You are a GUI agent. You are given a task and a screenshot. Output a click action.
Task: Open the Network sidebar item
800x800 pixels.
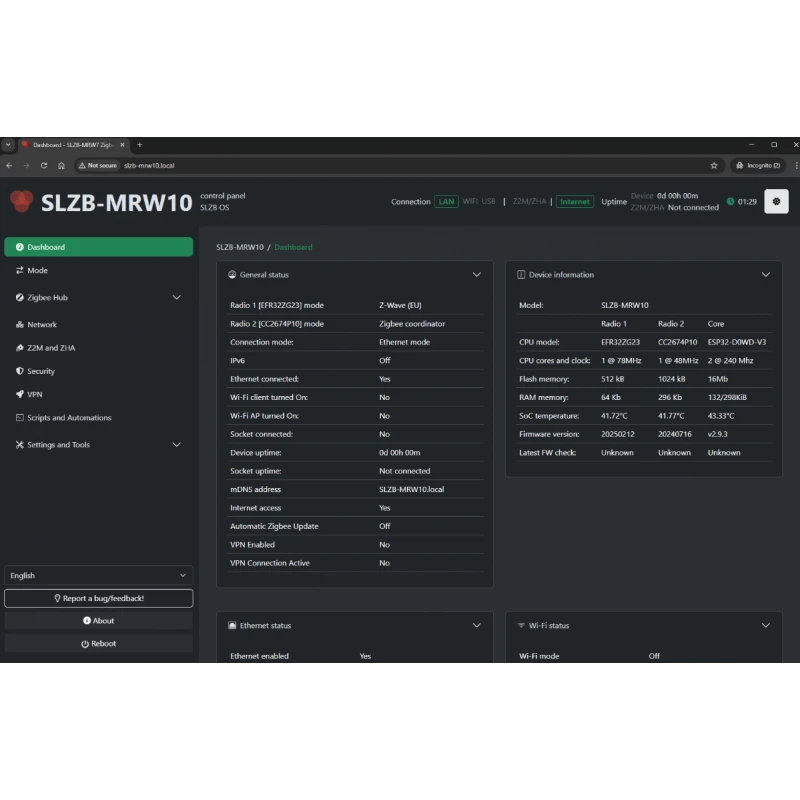click(41, 325)
